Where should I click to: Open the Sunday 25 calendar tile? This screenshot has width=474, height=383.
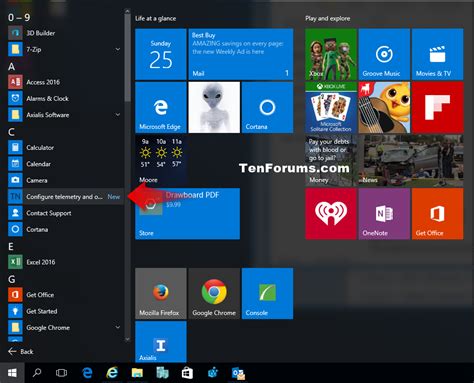(x=161, y=54)
